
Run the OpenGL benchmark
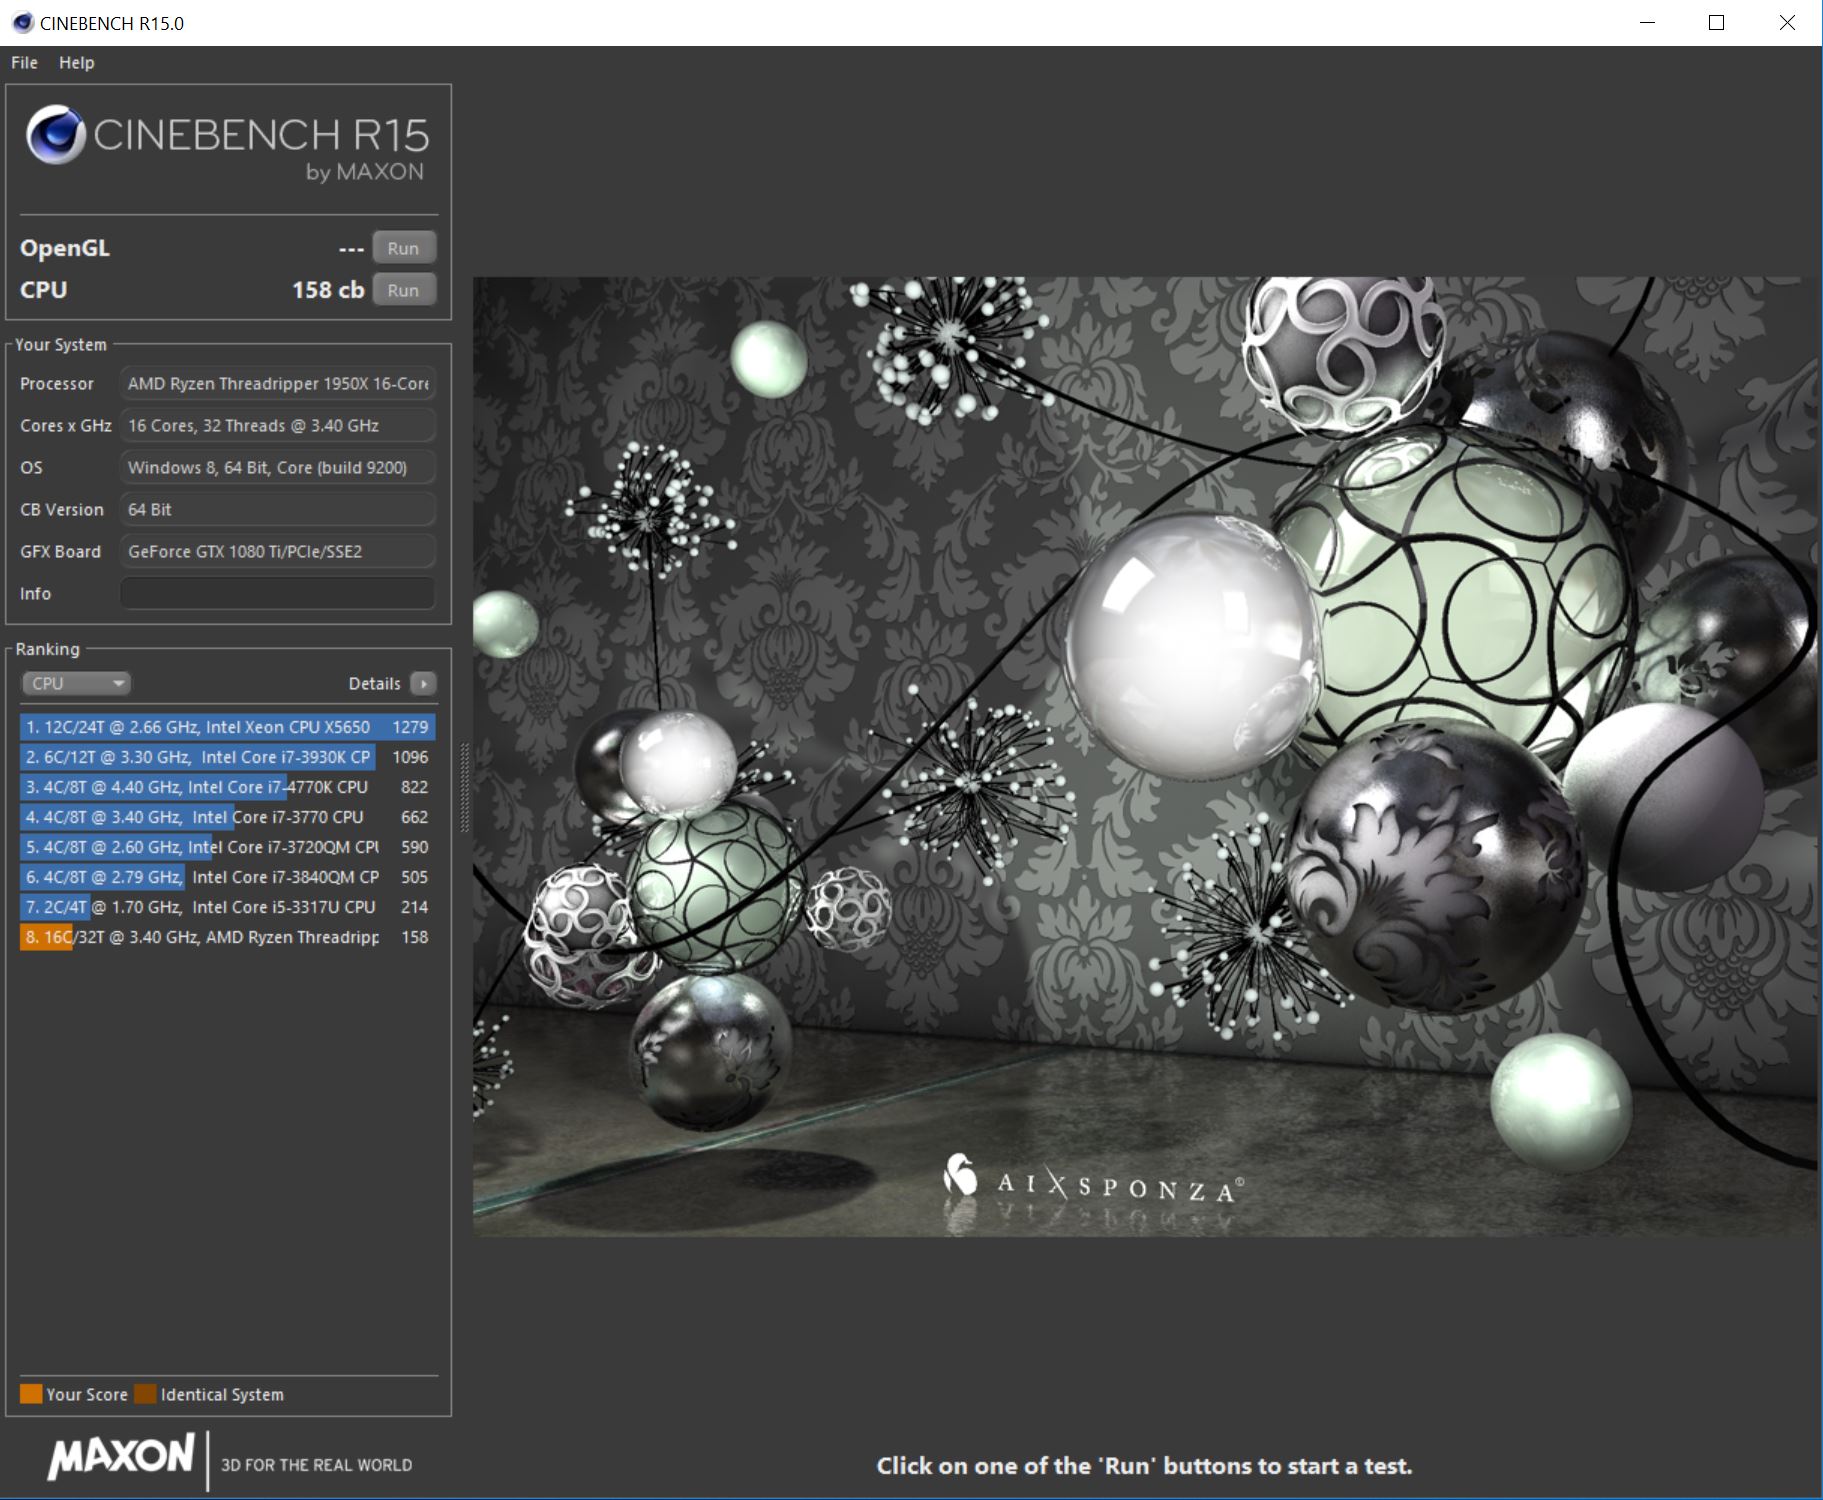pos(403,248)
